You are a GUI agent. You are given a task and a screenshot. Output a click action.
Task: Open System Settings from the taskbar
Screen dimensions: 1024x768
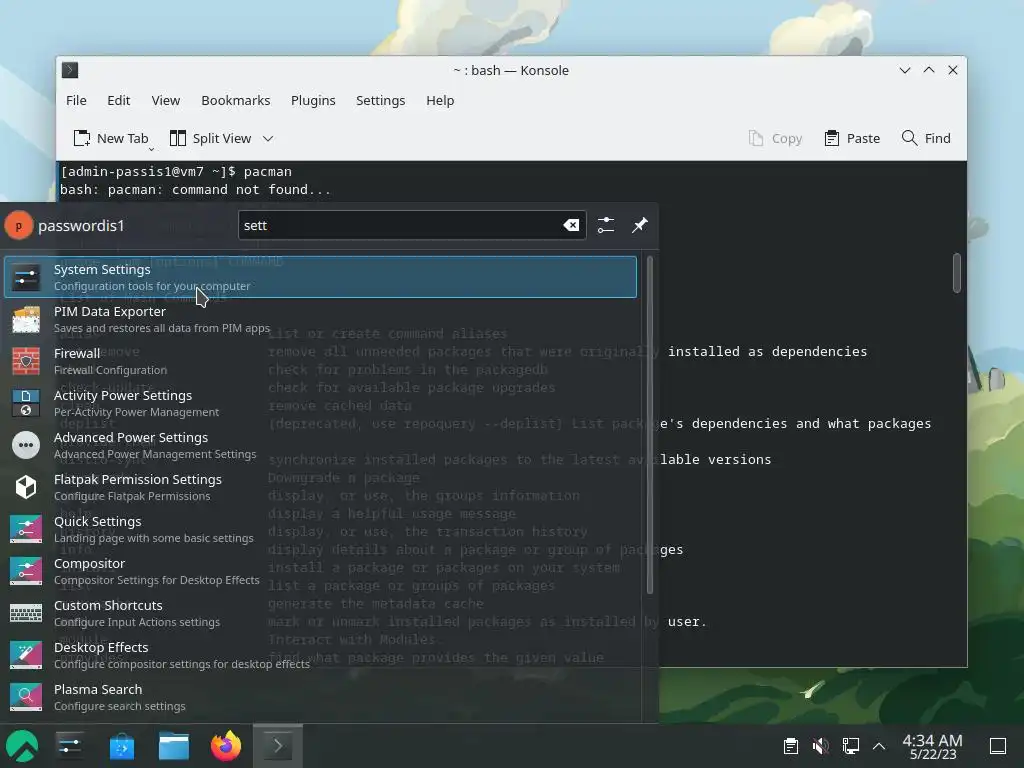[69, 746]
